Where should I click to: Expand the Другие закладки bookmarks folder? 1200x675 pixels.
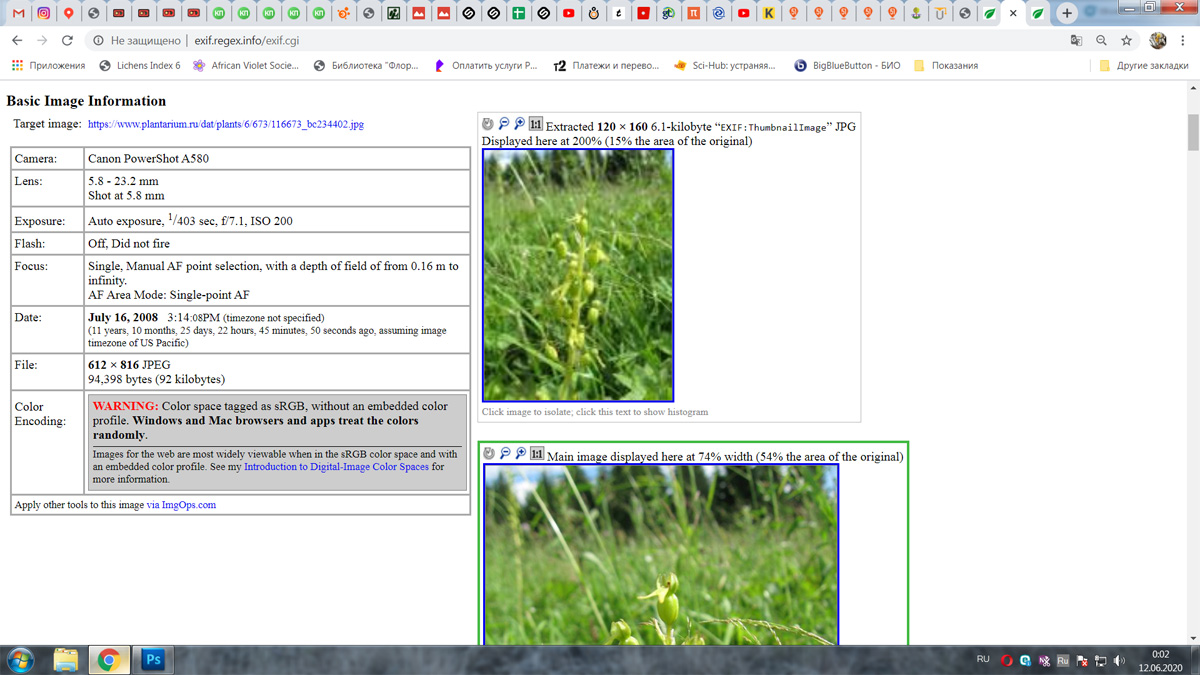coord(1144,66)
